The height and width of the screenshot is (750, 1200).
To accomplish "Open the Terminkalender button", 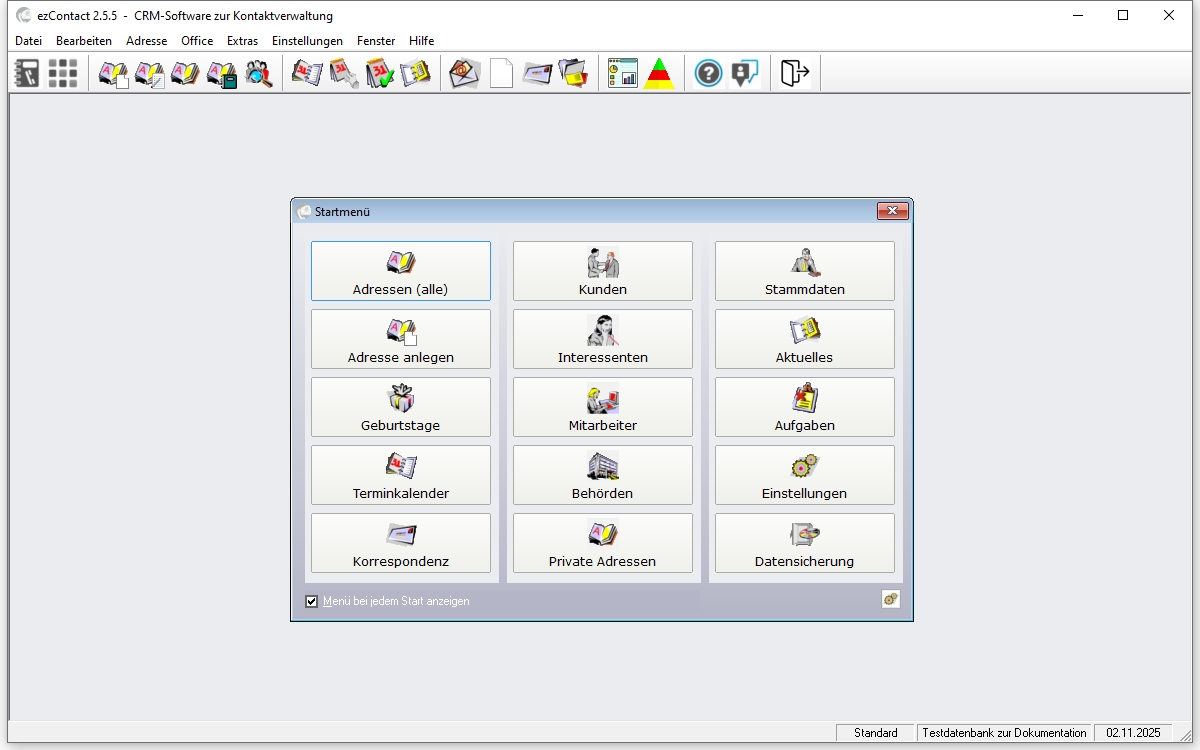I will coord(401,475).
